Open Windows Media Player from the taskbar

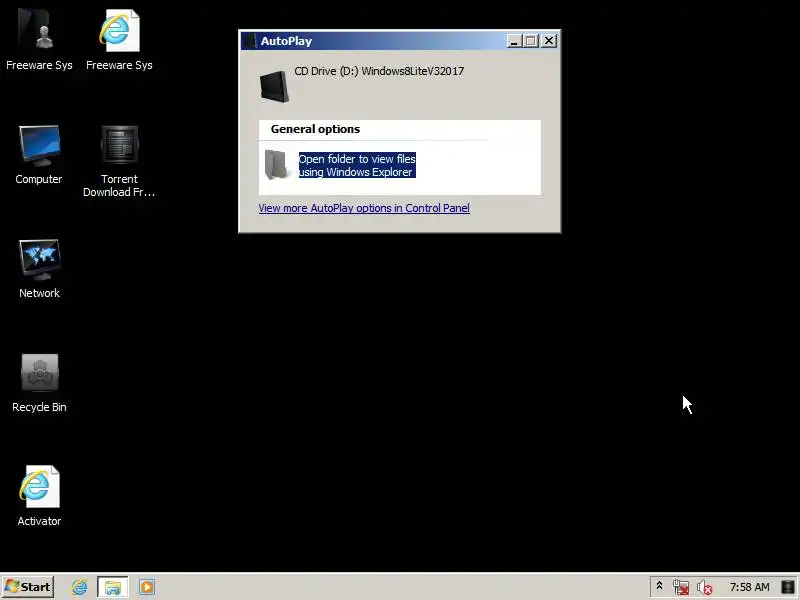coord(146,587)
